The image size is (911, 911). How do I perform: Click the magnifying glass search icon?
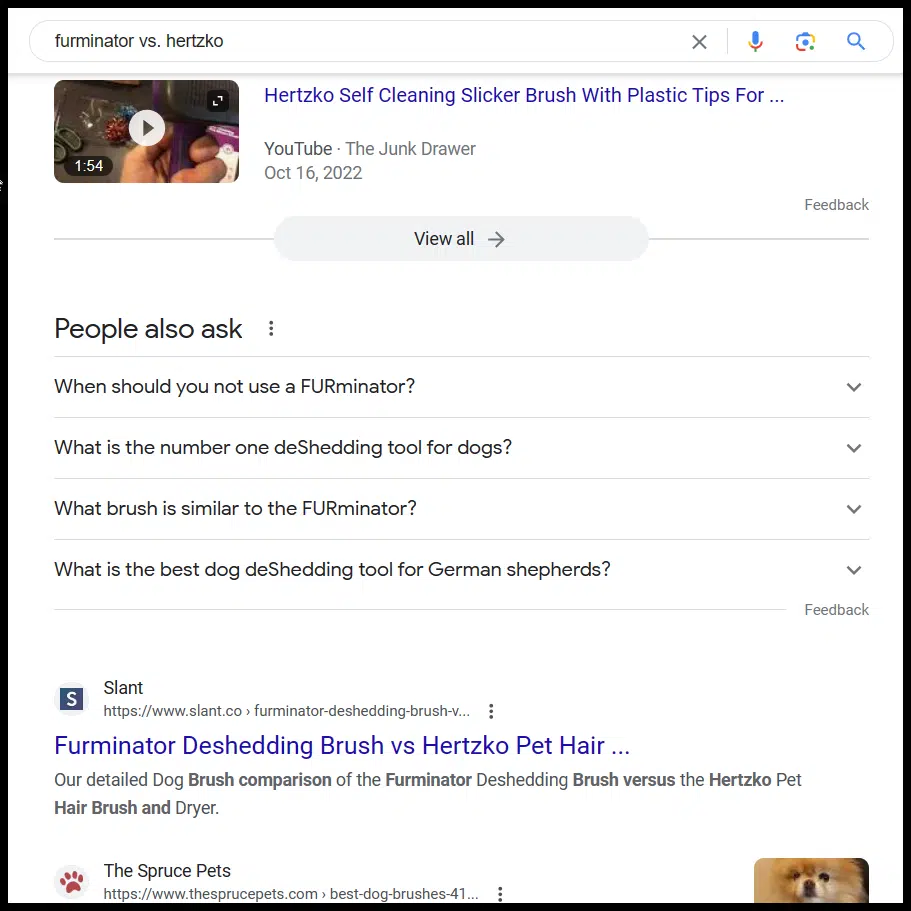[855, 42]
